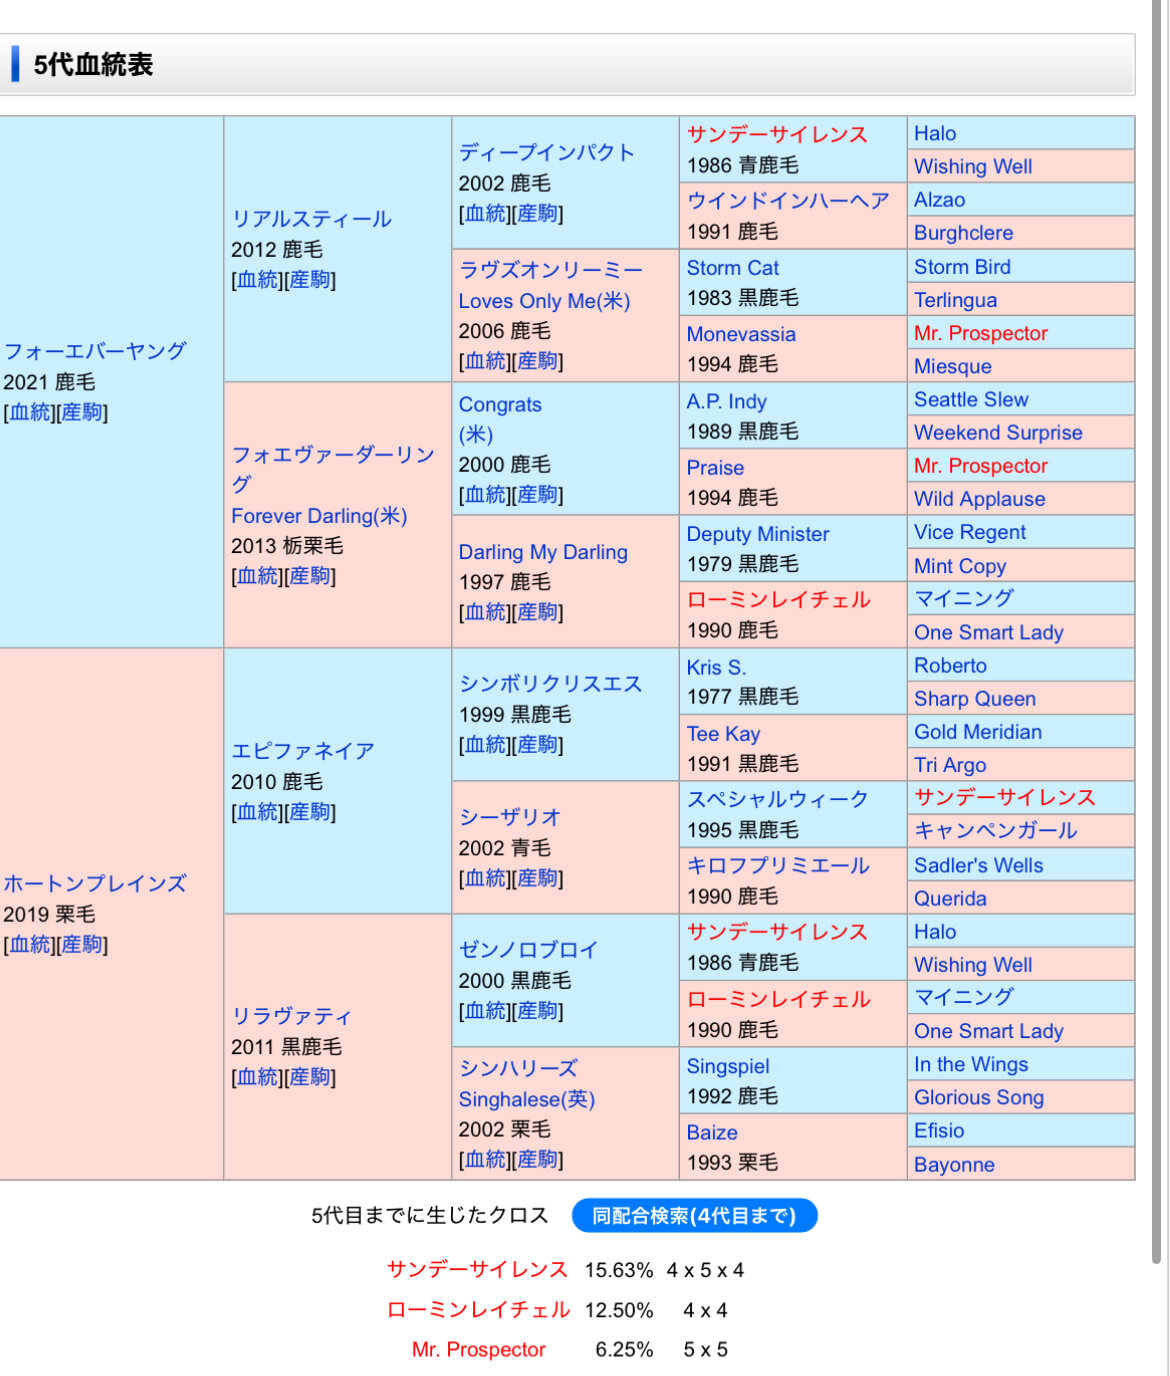
Task: Open キロフプリミエール horse link
Action: pyautogui.click(x=778, y=866)
